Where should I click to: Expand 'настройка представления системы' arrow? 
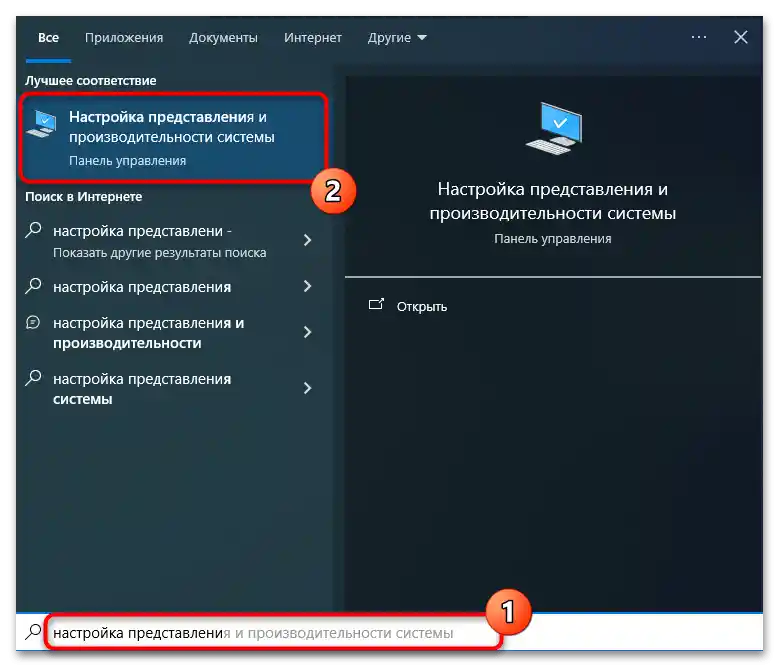(308, 388)
